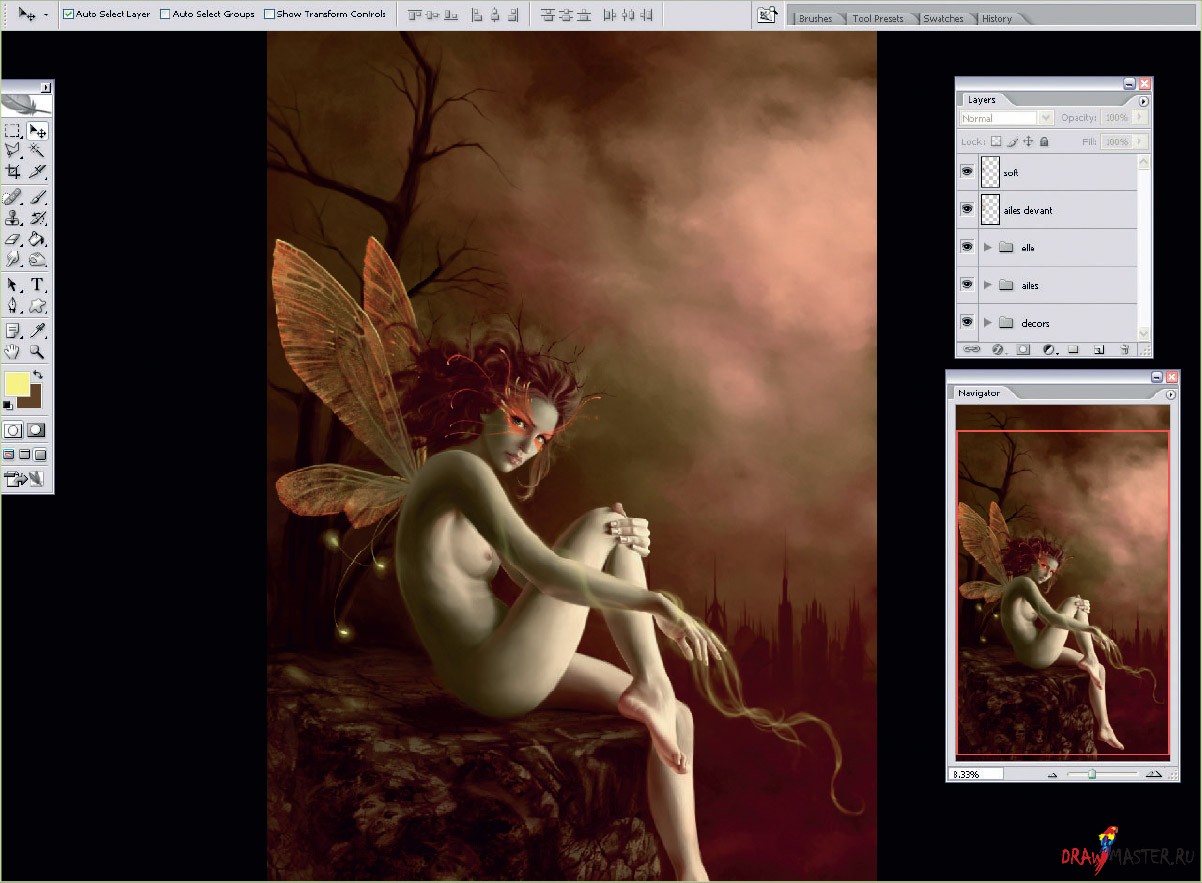The height and width of the screenshot is (883, 1202).
Task: Toggle lock image pixels brush icon
Action: click(x=1012, y=143)
